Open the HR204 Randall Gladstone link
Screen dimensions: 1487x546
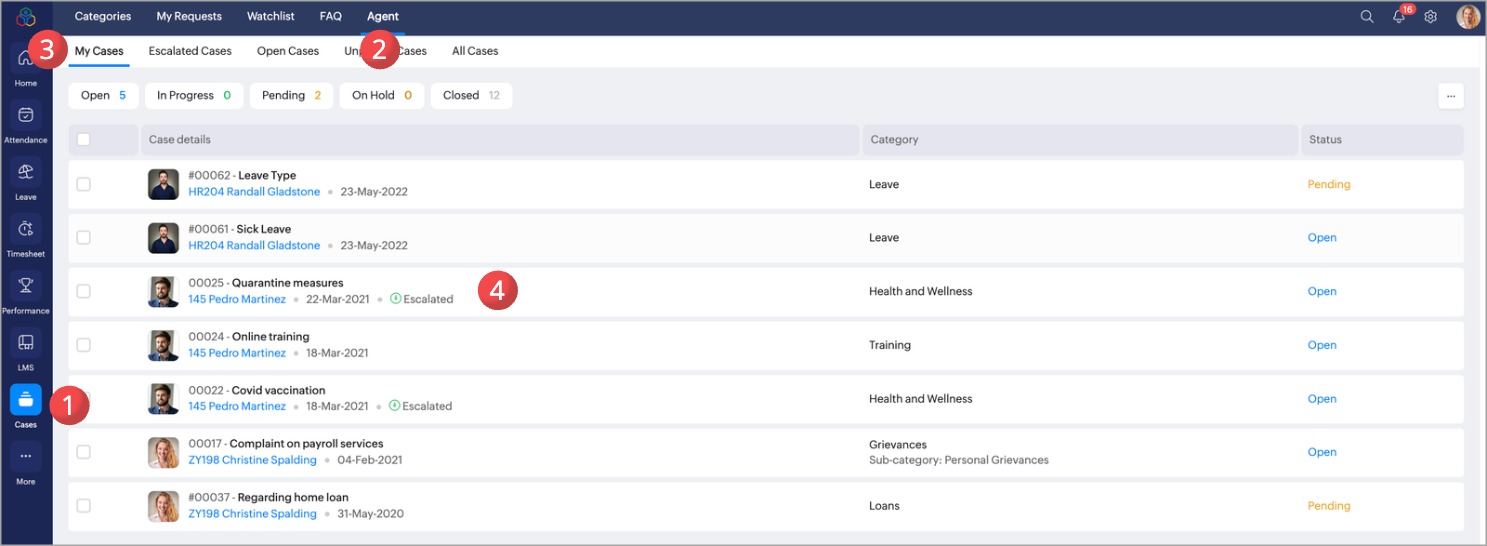tap(254, 192)
